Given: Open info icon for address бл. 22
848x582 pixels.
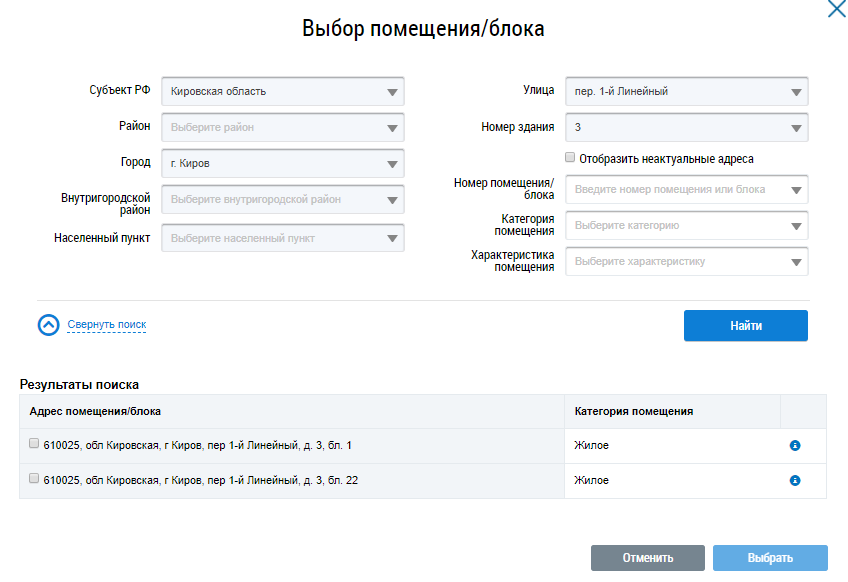Looking at the screenshot, I should pos(795,480).
